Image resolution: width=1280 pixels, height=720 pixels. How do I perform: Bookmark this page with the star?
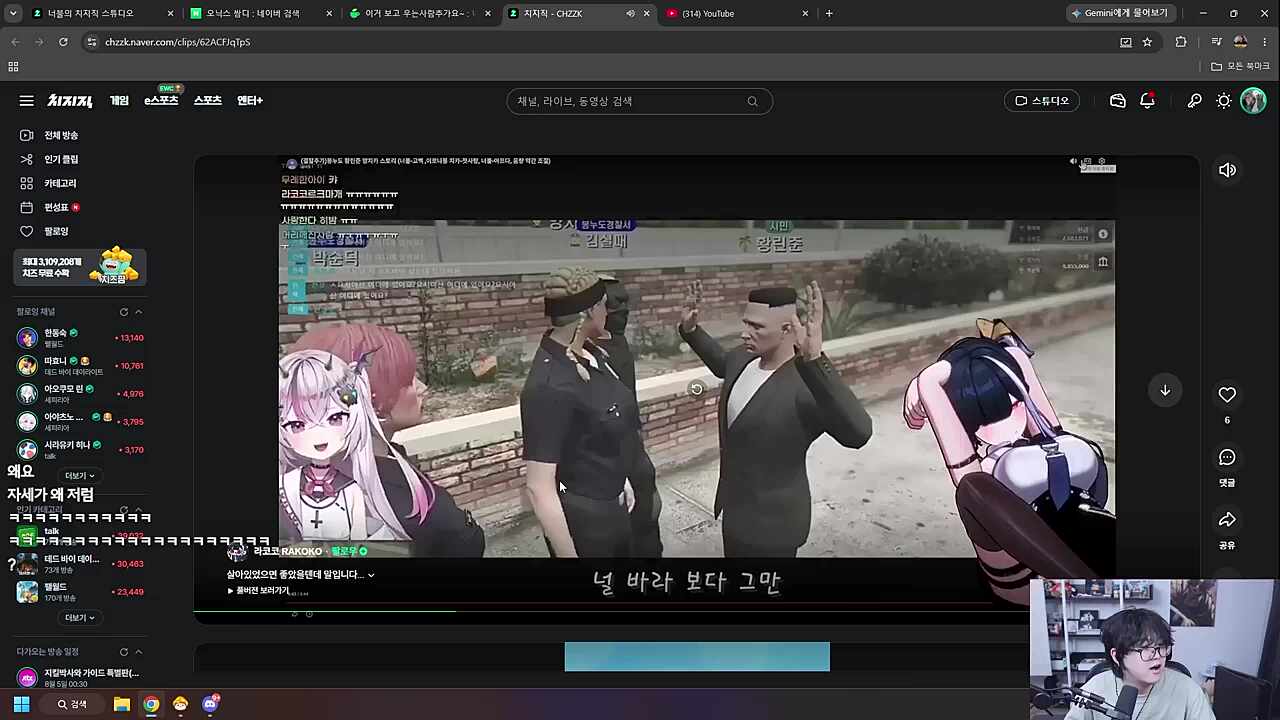coord(1147,42)
